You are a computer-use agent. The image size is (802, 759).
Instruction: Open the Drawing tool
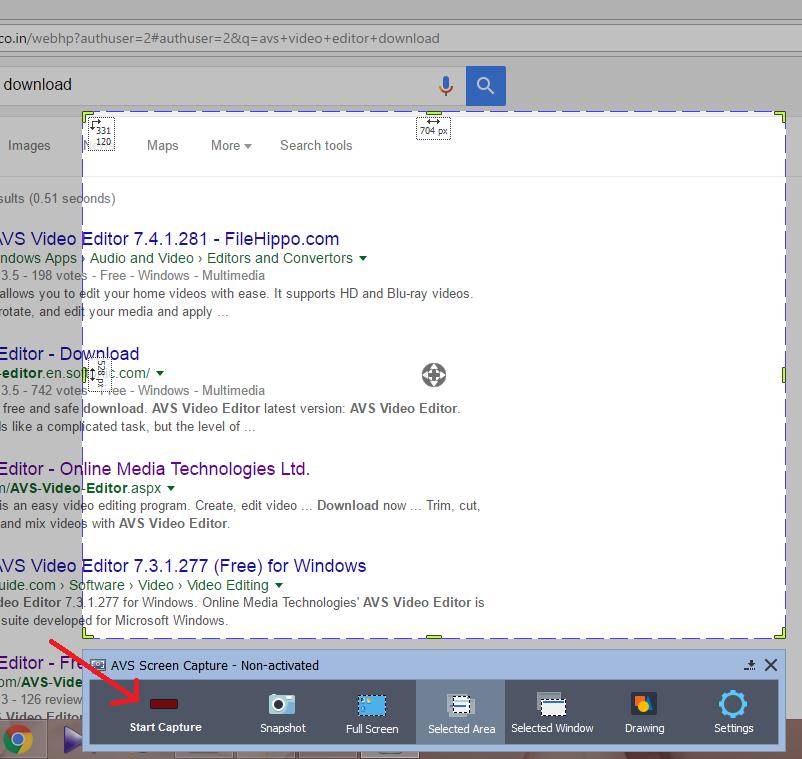644,712
